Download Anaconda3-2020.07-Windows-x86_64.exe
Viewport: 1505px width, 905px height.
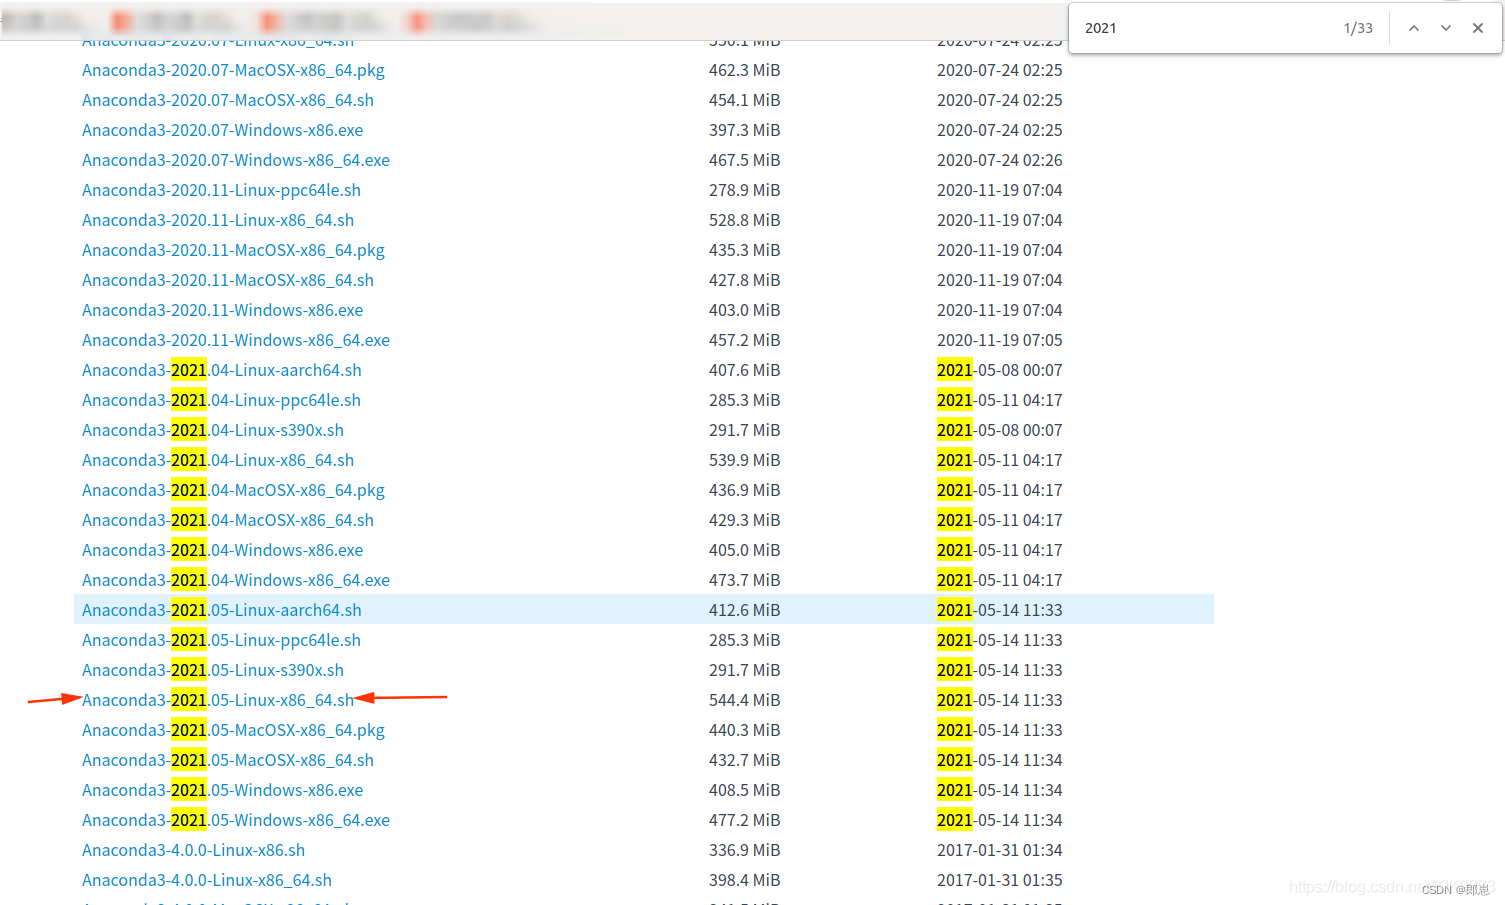(236, 160)
